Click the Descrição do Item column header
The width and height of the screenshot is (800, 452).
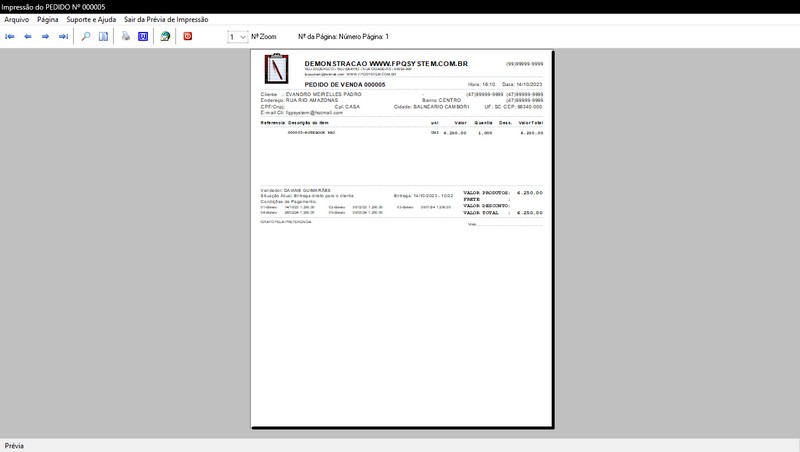click(x=308, y=123)
